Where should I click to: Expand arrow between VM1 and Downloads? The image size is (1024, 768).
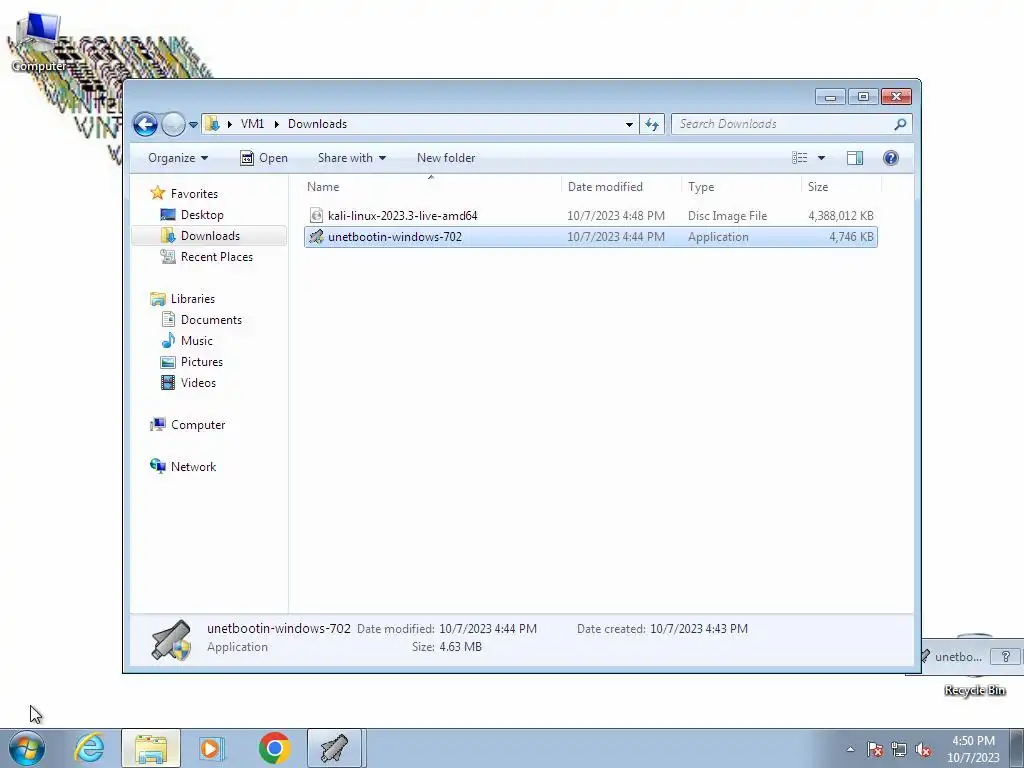(276, 124)
